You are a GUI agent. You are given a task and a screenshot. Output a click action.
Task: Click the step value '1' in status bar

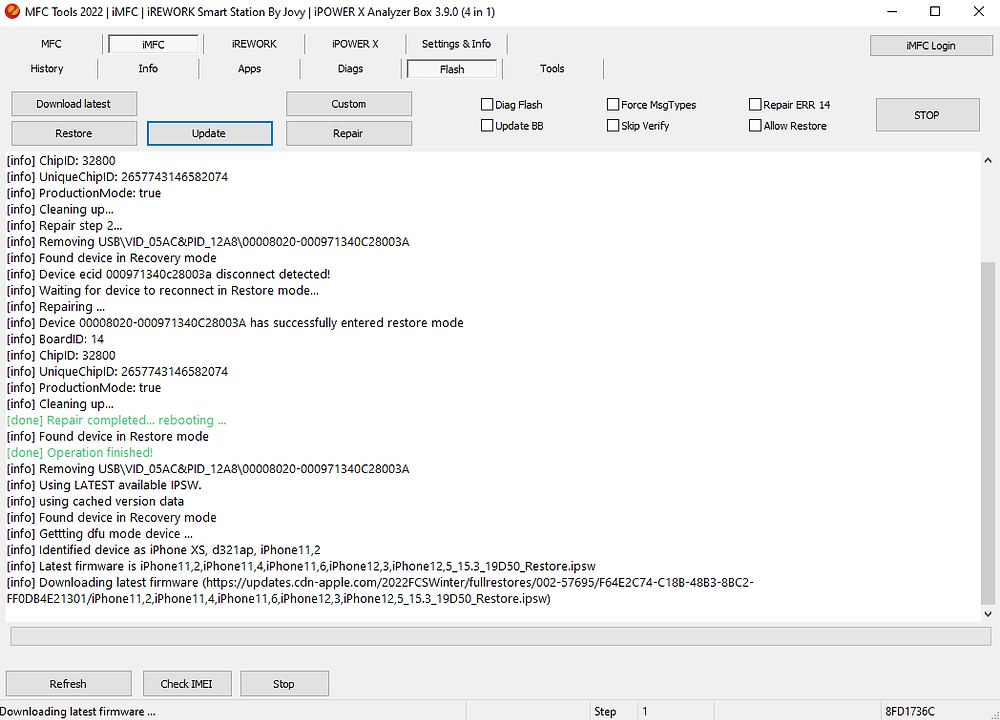(x=645, y=712)
